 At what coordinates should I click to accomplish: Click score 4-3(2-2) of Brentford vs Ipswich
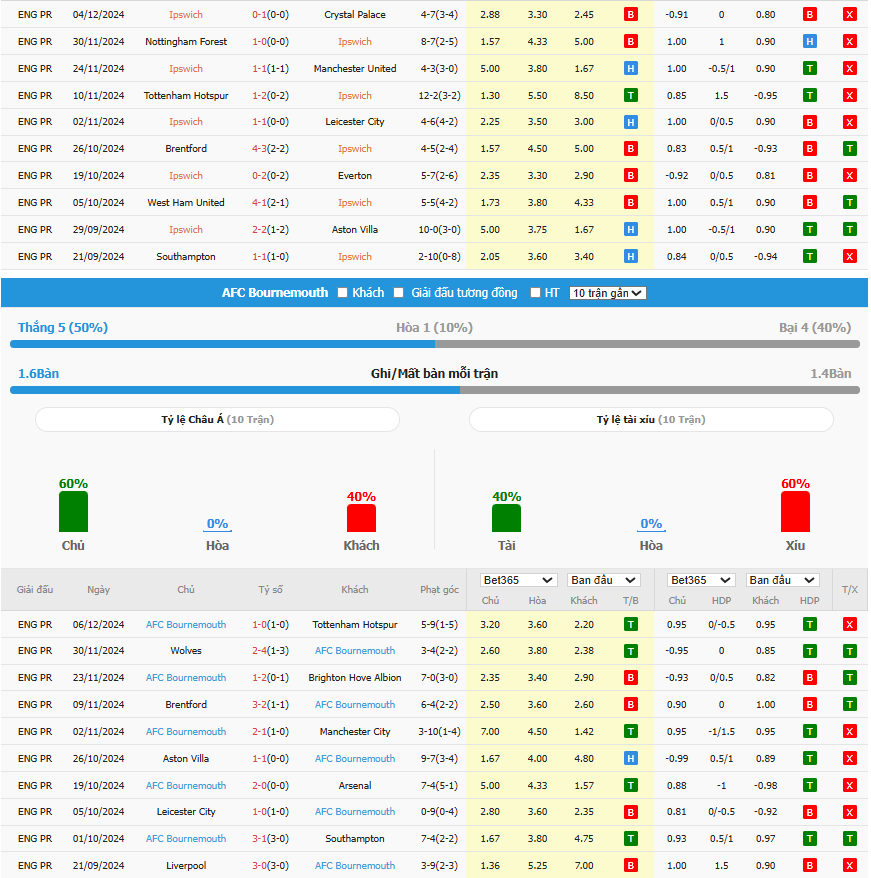[271, 148]
